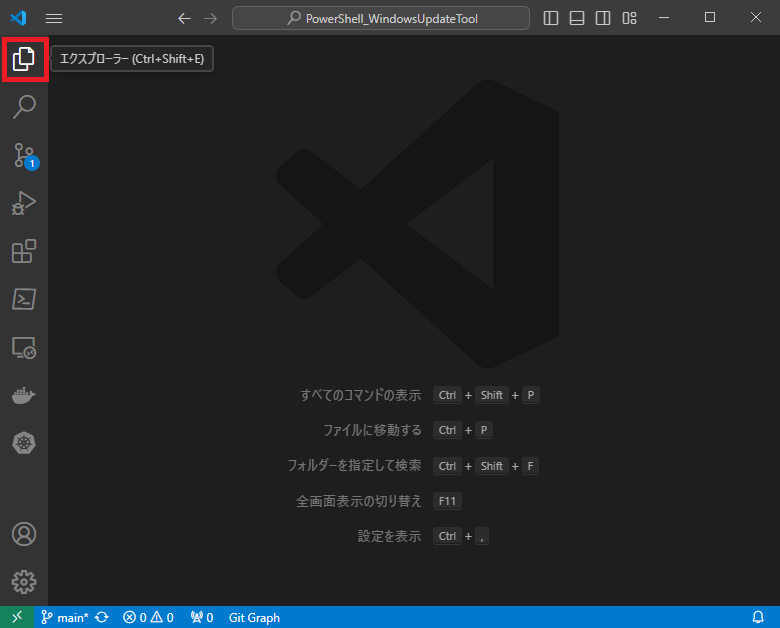
Task: Open the Search view in the activity bar
Action: tap(24, 106)
